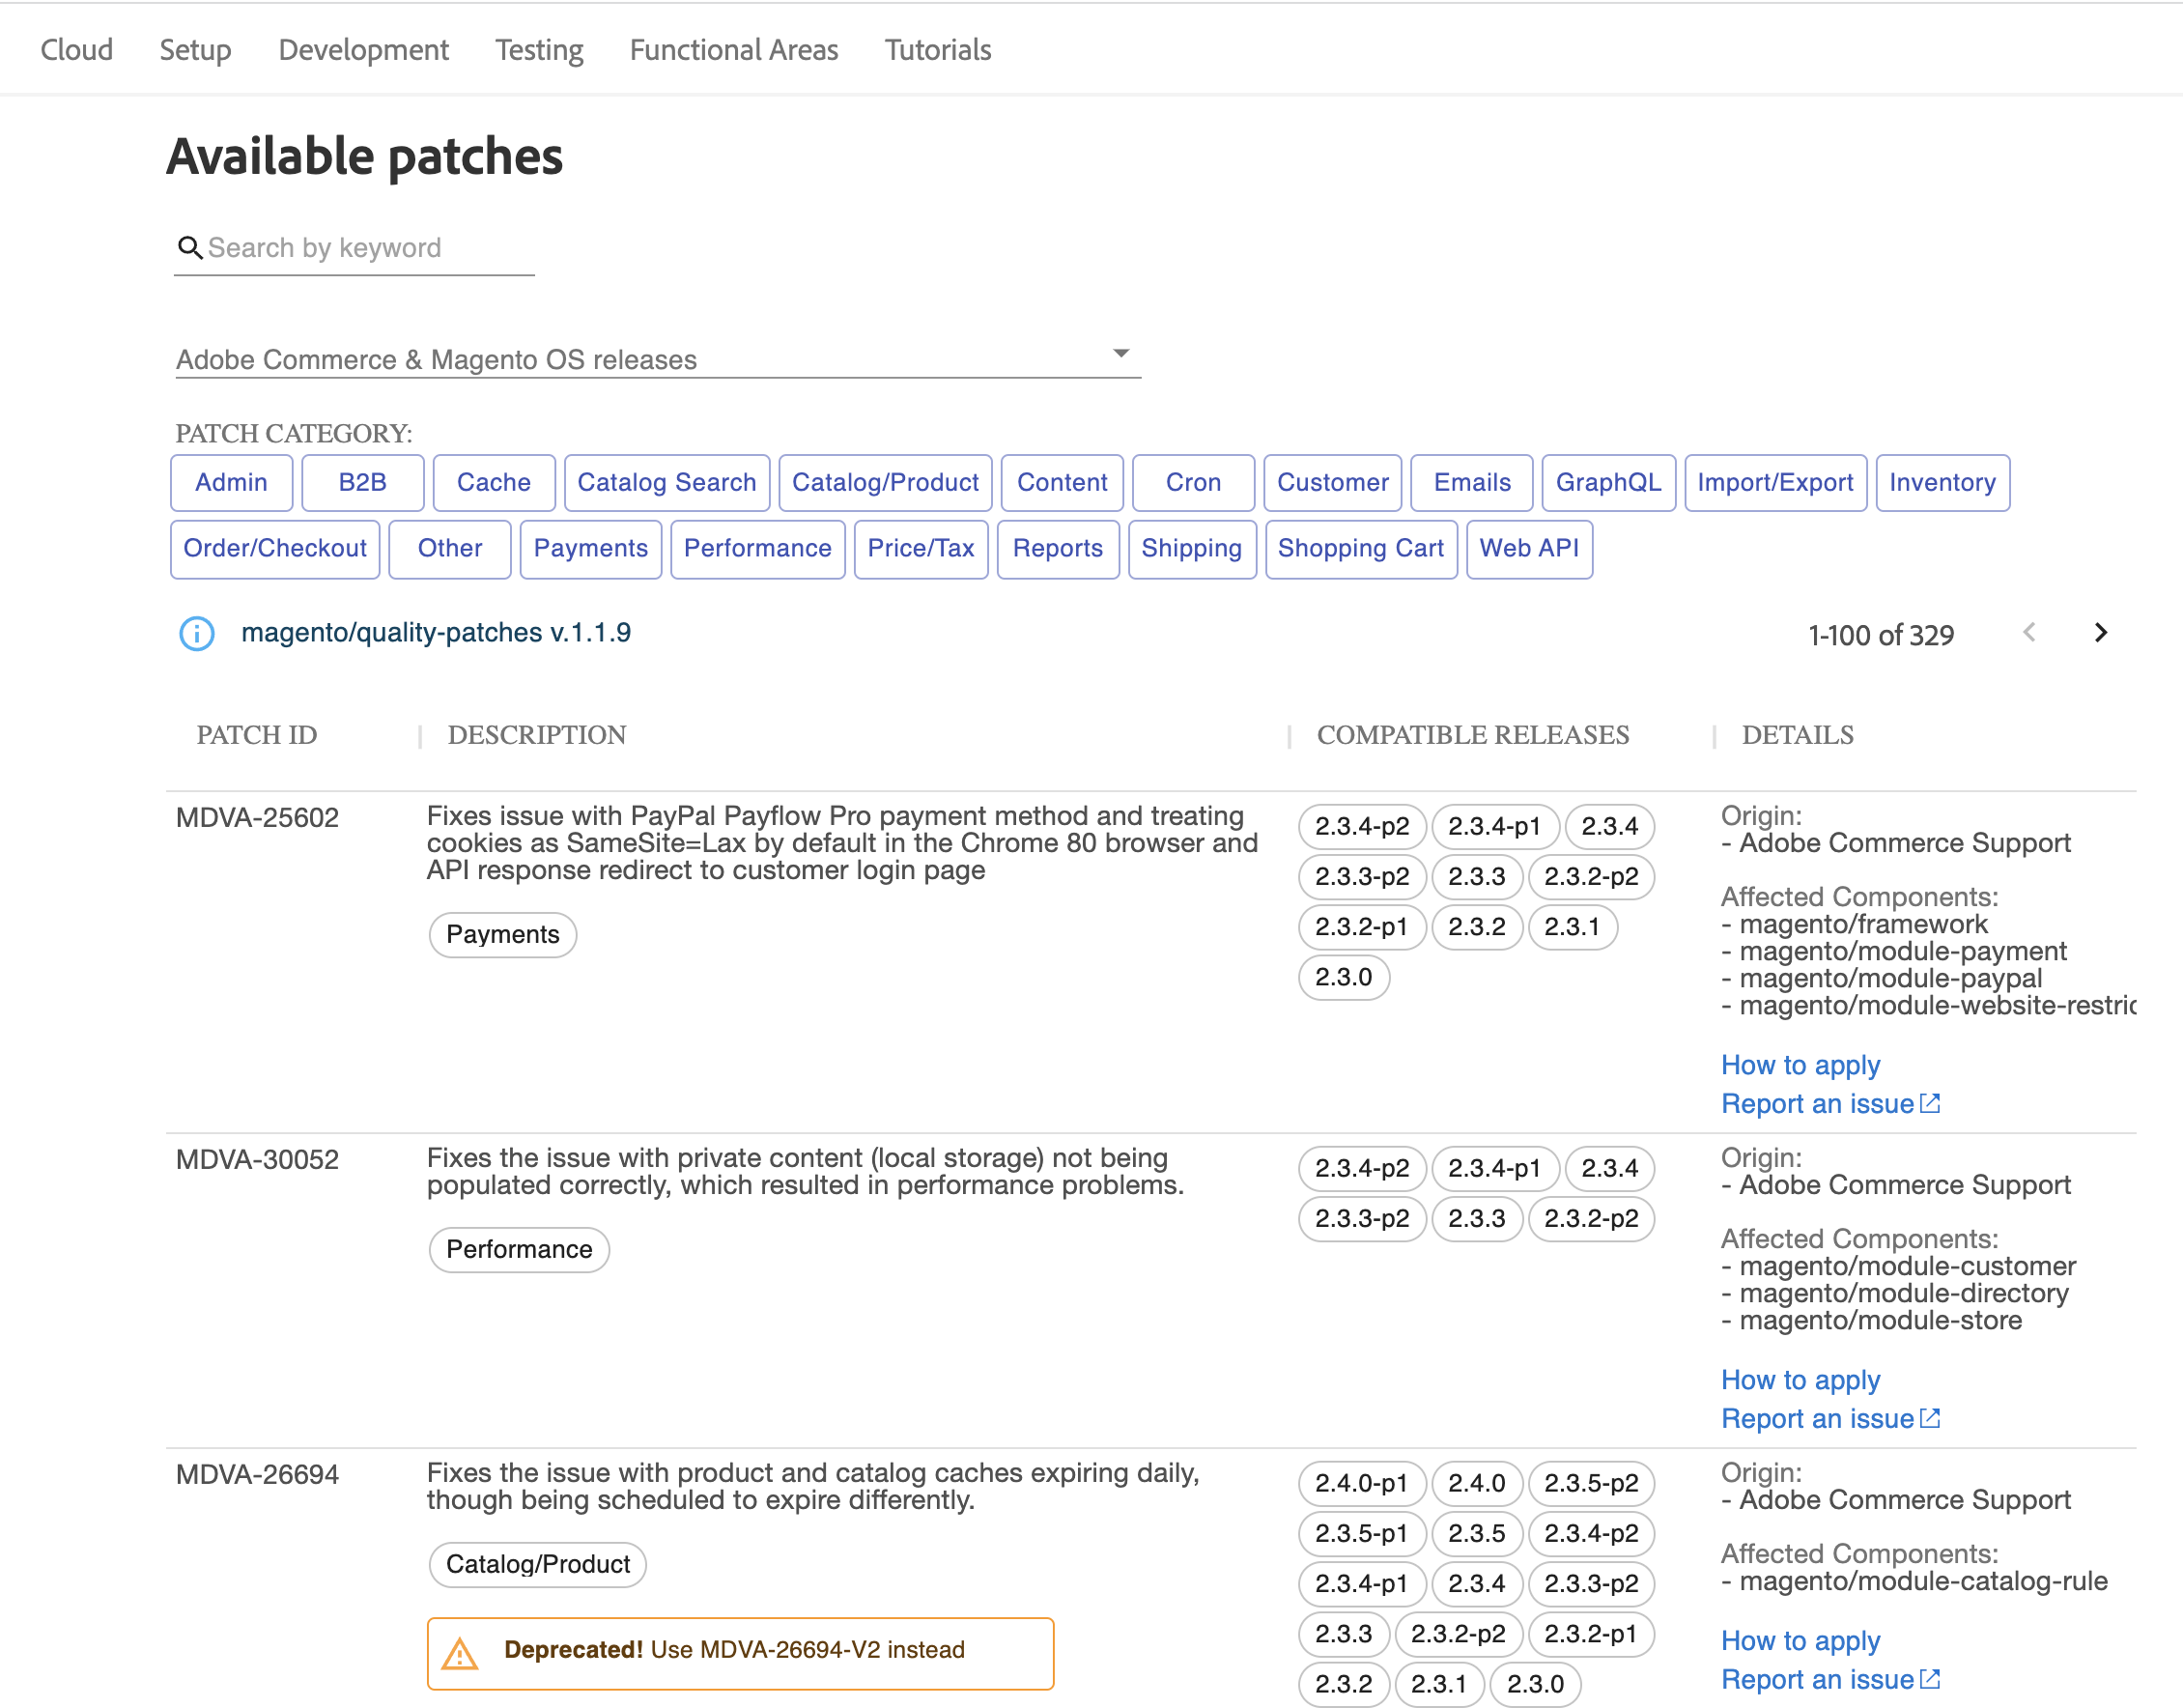
Task: Click the search magnifier icon
Action: click(x=191, y=247)
